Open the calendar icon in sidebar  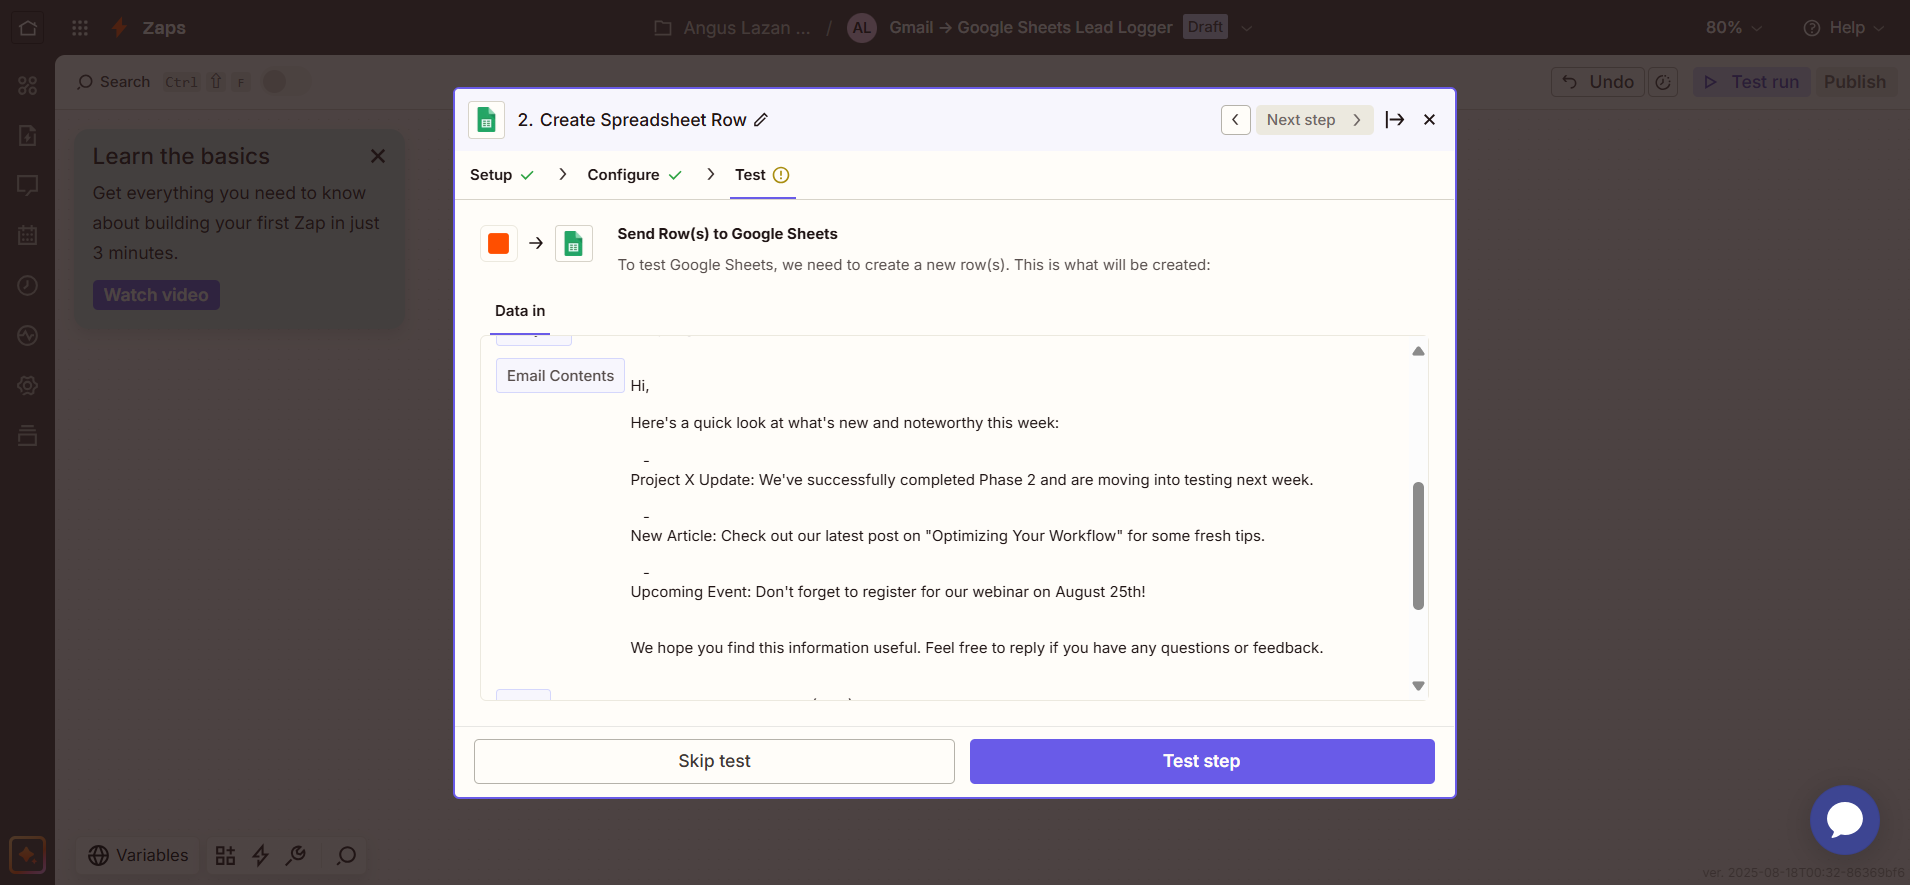(x=28, y=236)
